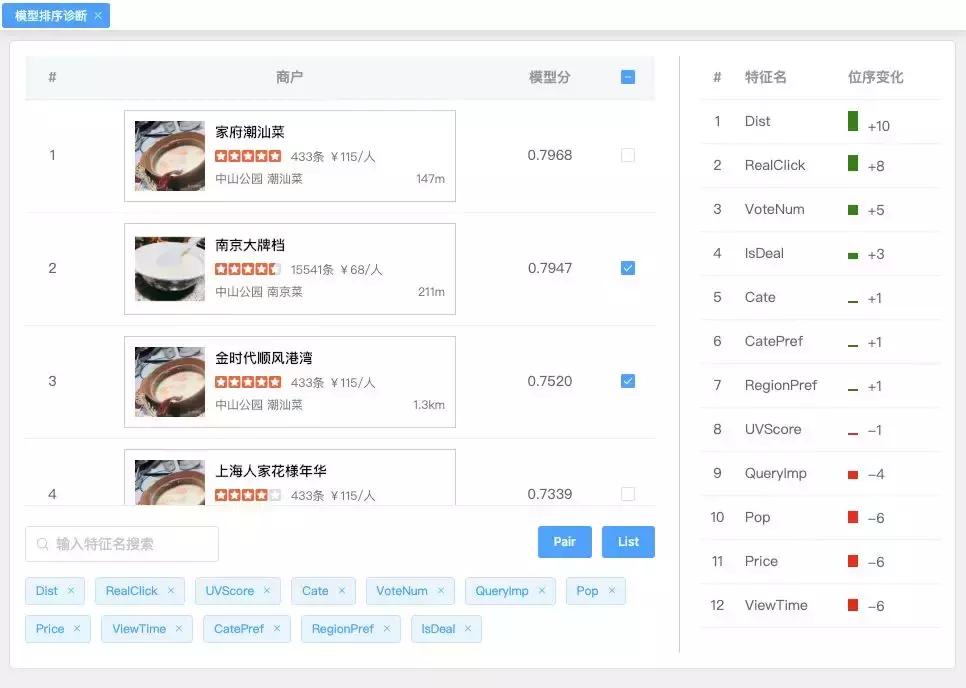Remove the Dist feature tag via its X
The width and height of the screenshot is (966, 688).
(x=69, y=591)
